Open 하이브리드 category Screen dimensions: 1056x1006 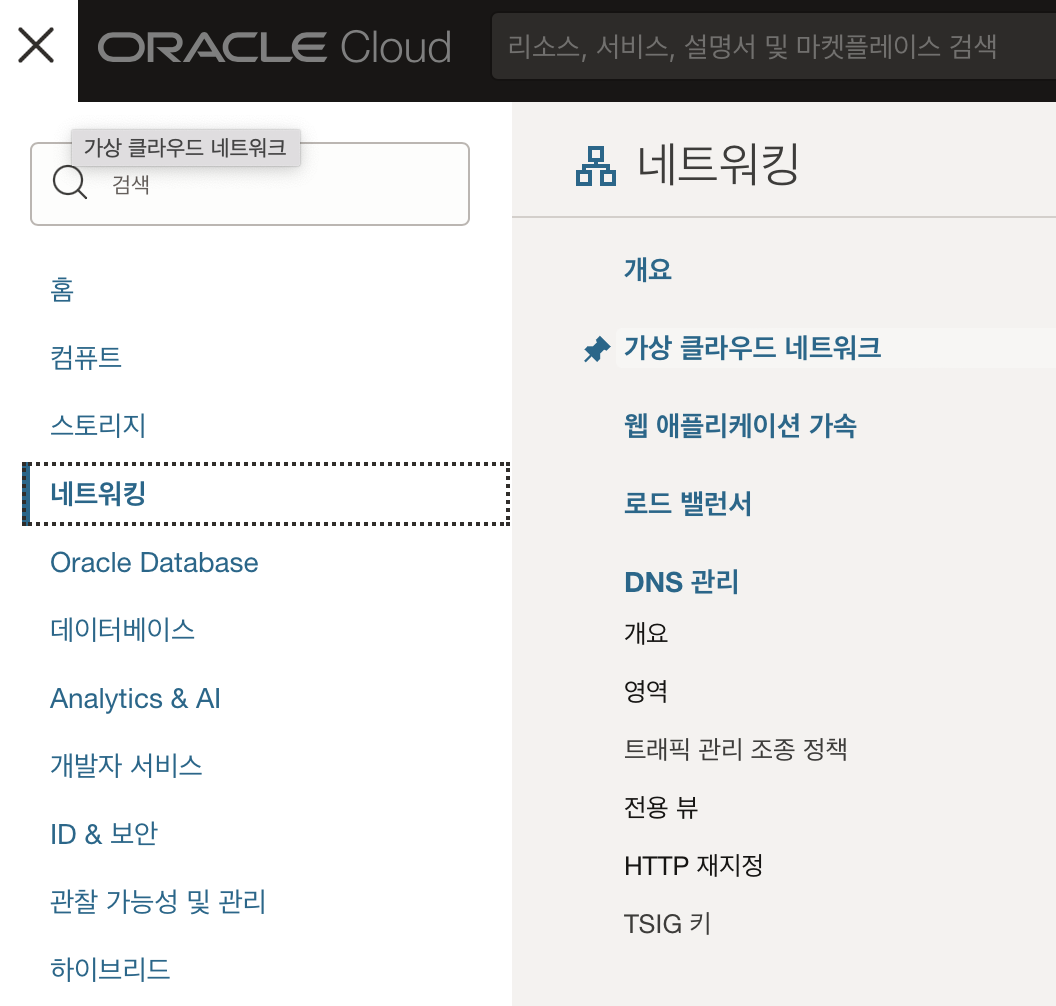[110, 969]
